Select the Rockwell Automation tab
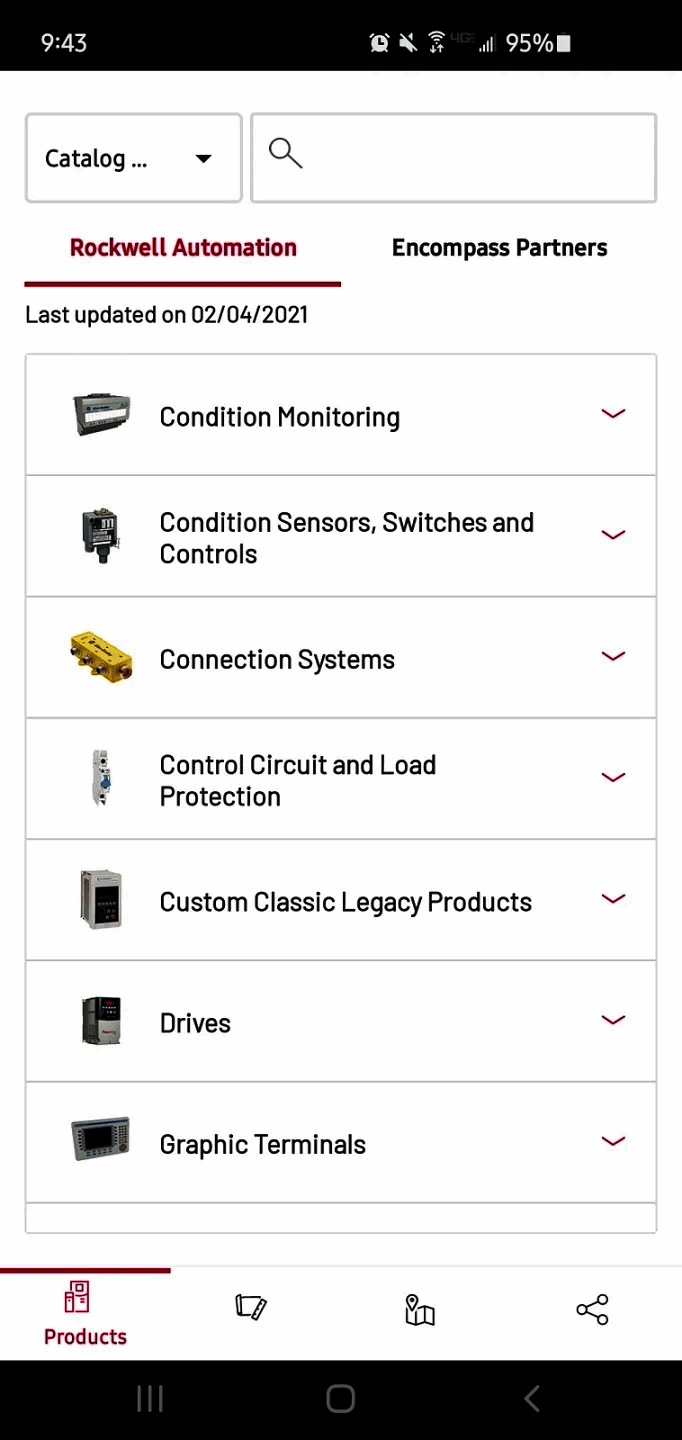This screenshot has width=682, height=1440. pos(183,248)
